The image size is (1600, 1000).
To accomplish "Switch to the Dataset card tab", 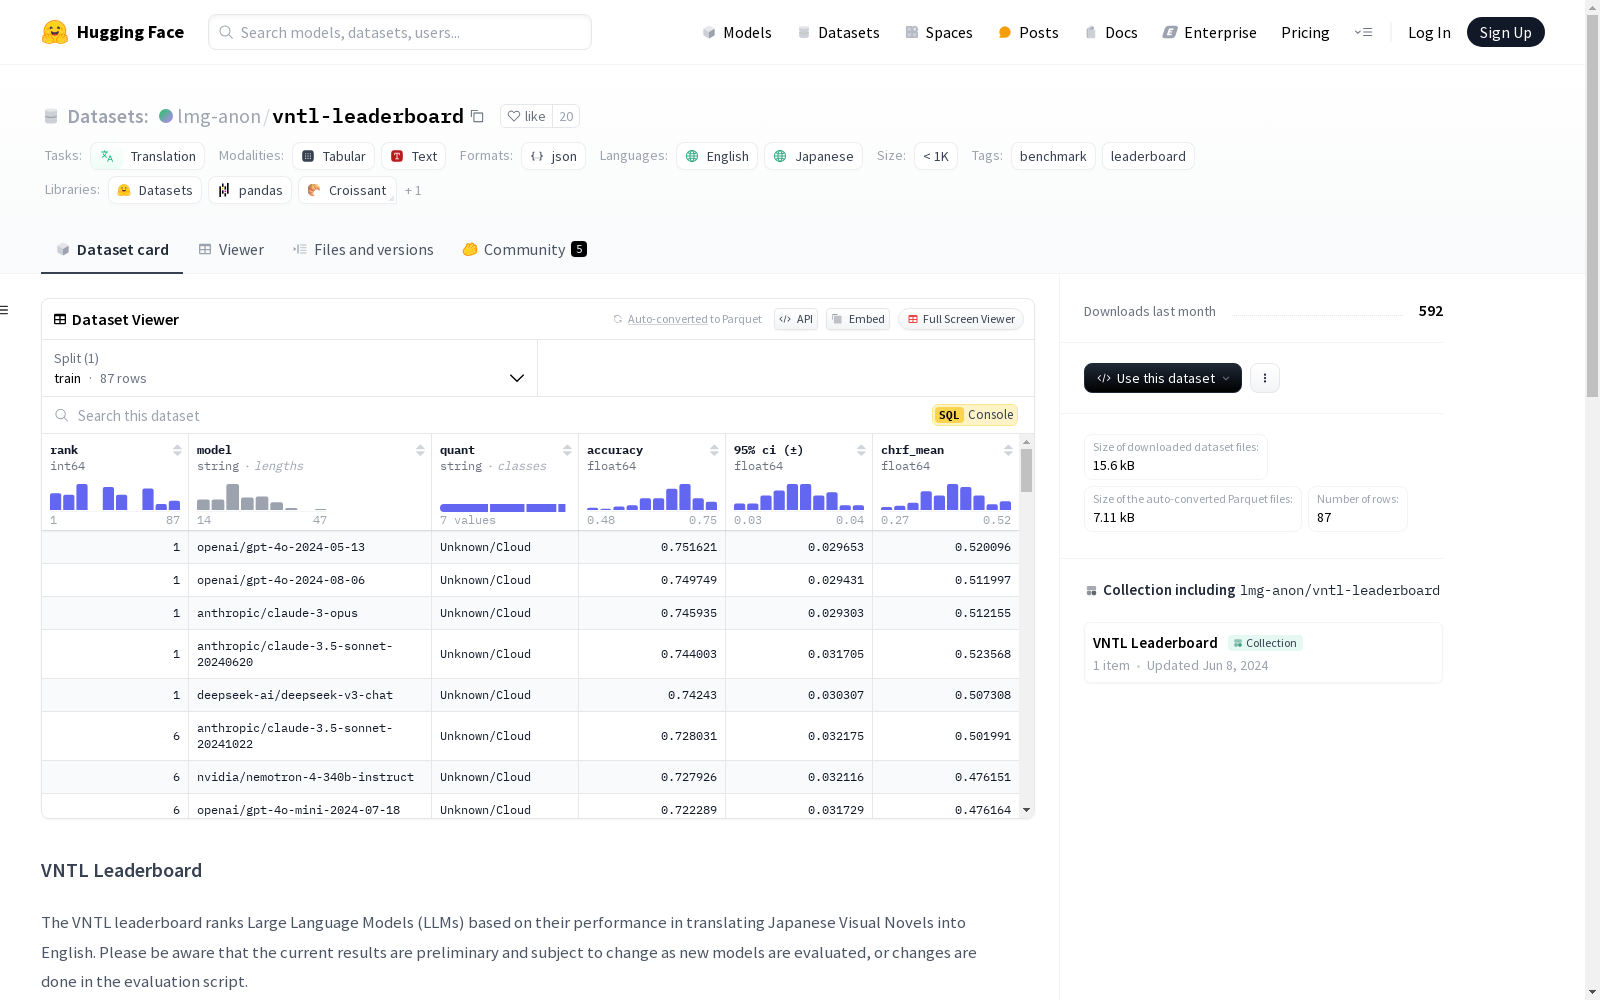I will pyautogui.click(x=112, y=250).
